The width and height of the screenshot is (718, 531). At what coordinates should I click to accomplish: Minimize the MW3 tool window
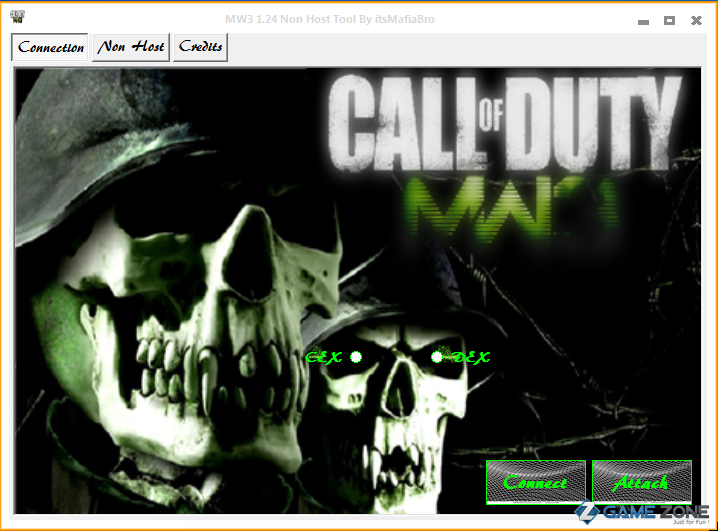(643, 22)
